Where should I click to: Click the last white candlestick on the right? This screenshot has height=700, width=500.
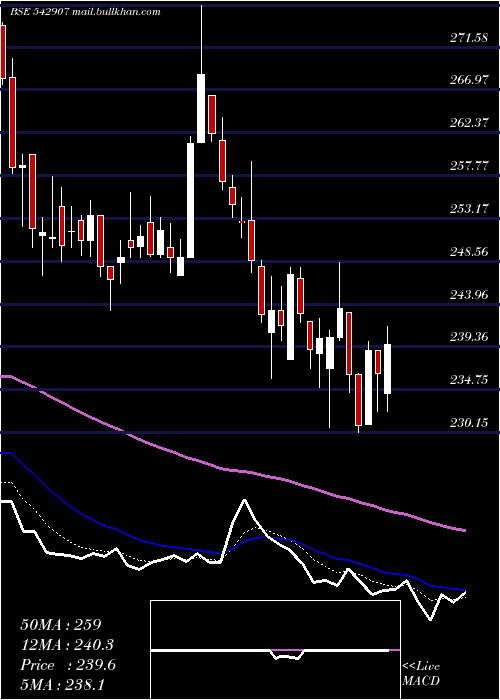[x=388, y=369]
